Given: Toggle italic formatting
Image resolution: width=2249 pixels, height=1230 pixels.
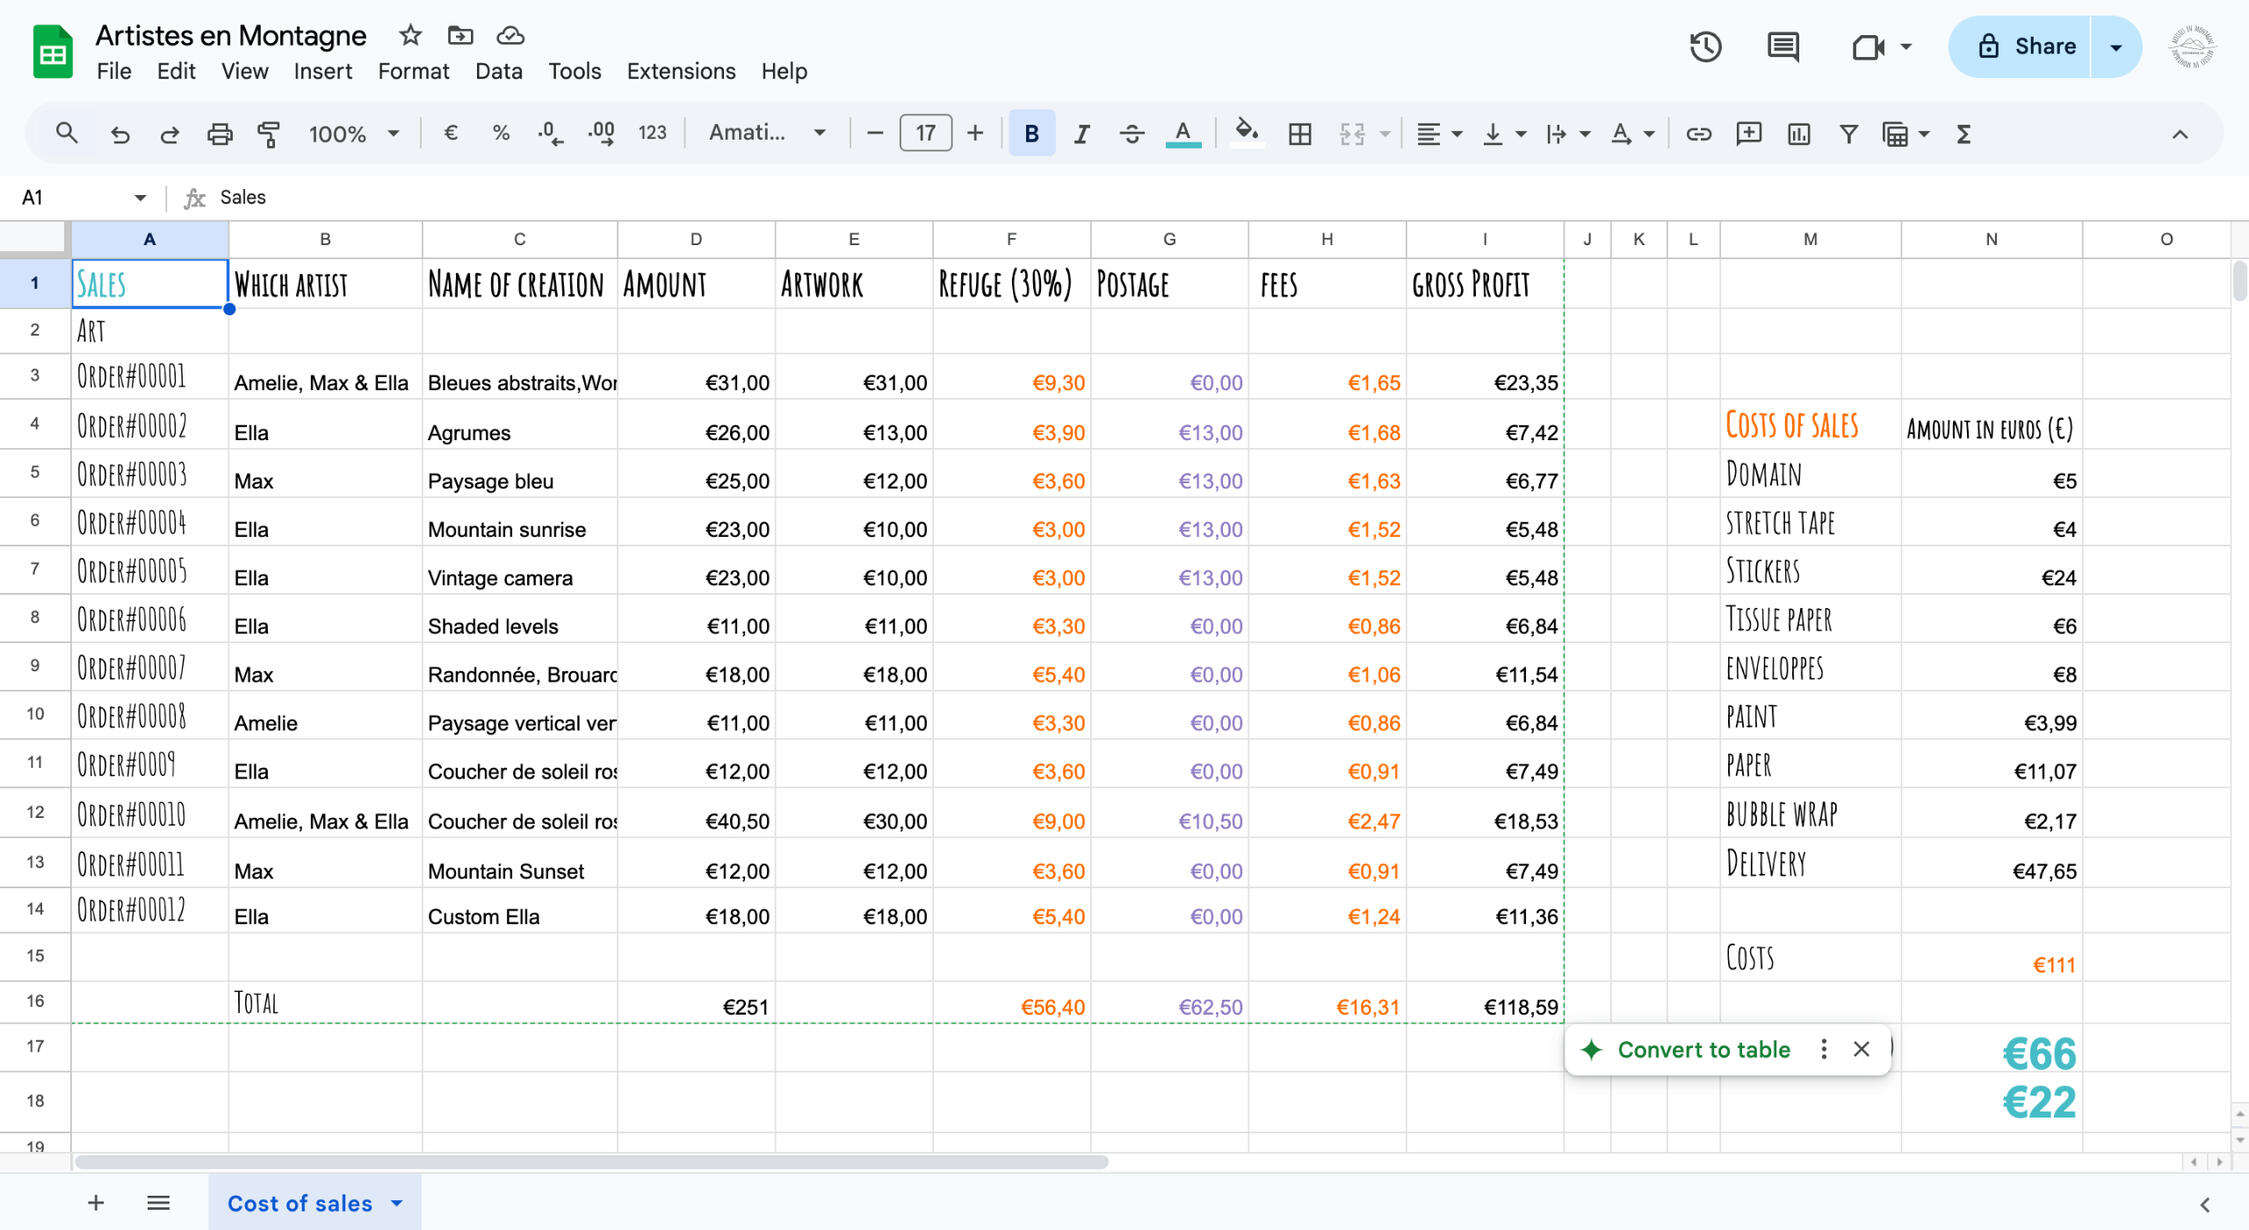Looking at the screenshot, I should point(1081,134).
